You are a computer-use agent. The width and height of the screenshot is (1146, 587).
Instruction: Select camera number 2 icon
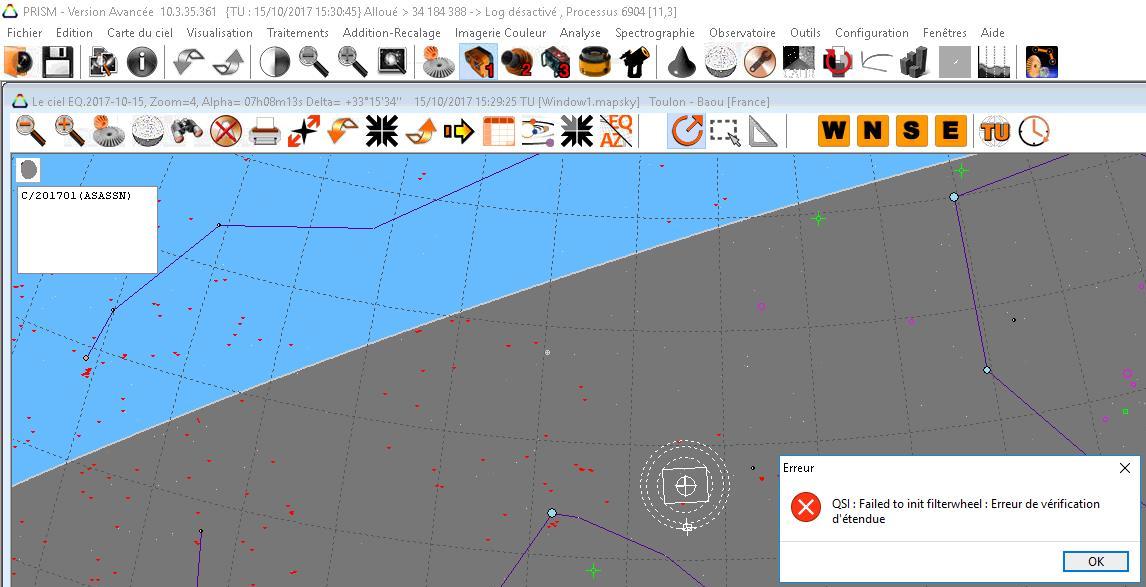517,63
